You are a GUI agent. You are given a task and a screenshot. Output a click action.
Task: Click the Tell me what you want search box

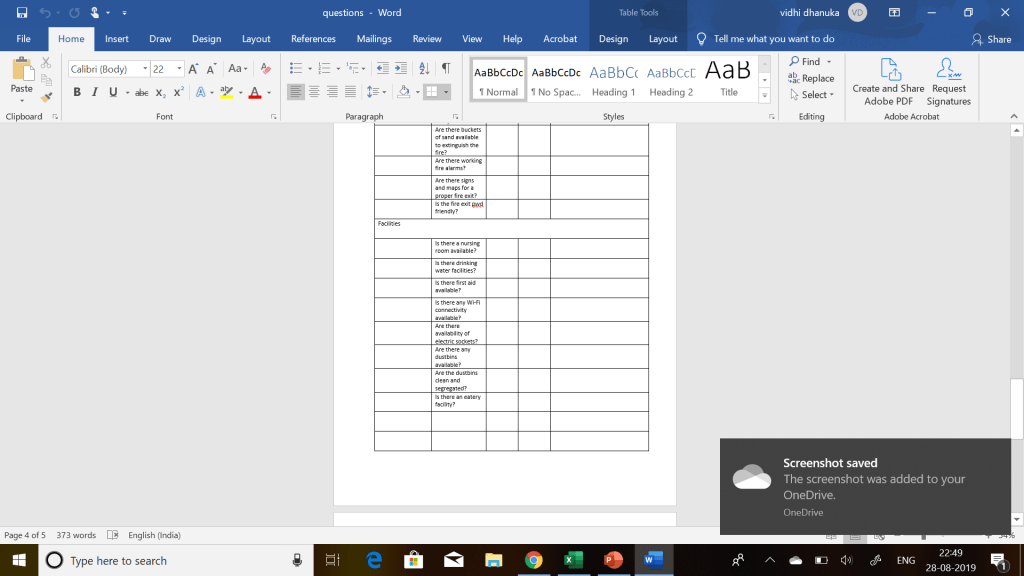click(773, 39)
